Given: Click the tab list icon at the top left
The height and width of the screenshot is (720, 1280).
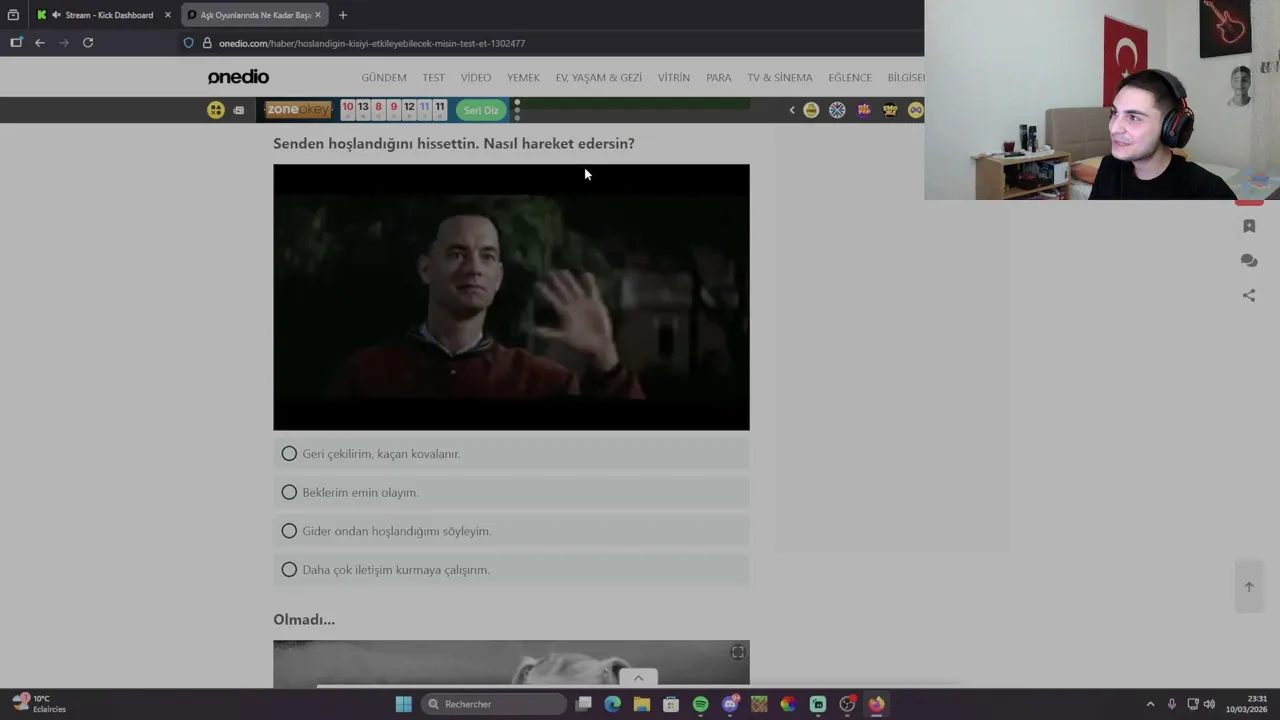Looking at the screenshot, I should pos(13,15).
